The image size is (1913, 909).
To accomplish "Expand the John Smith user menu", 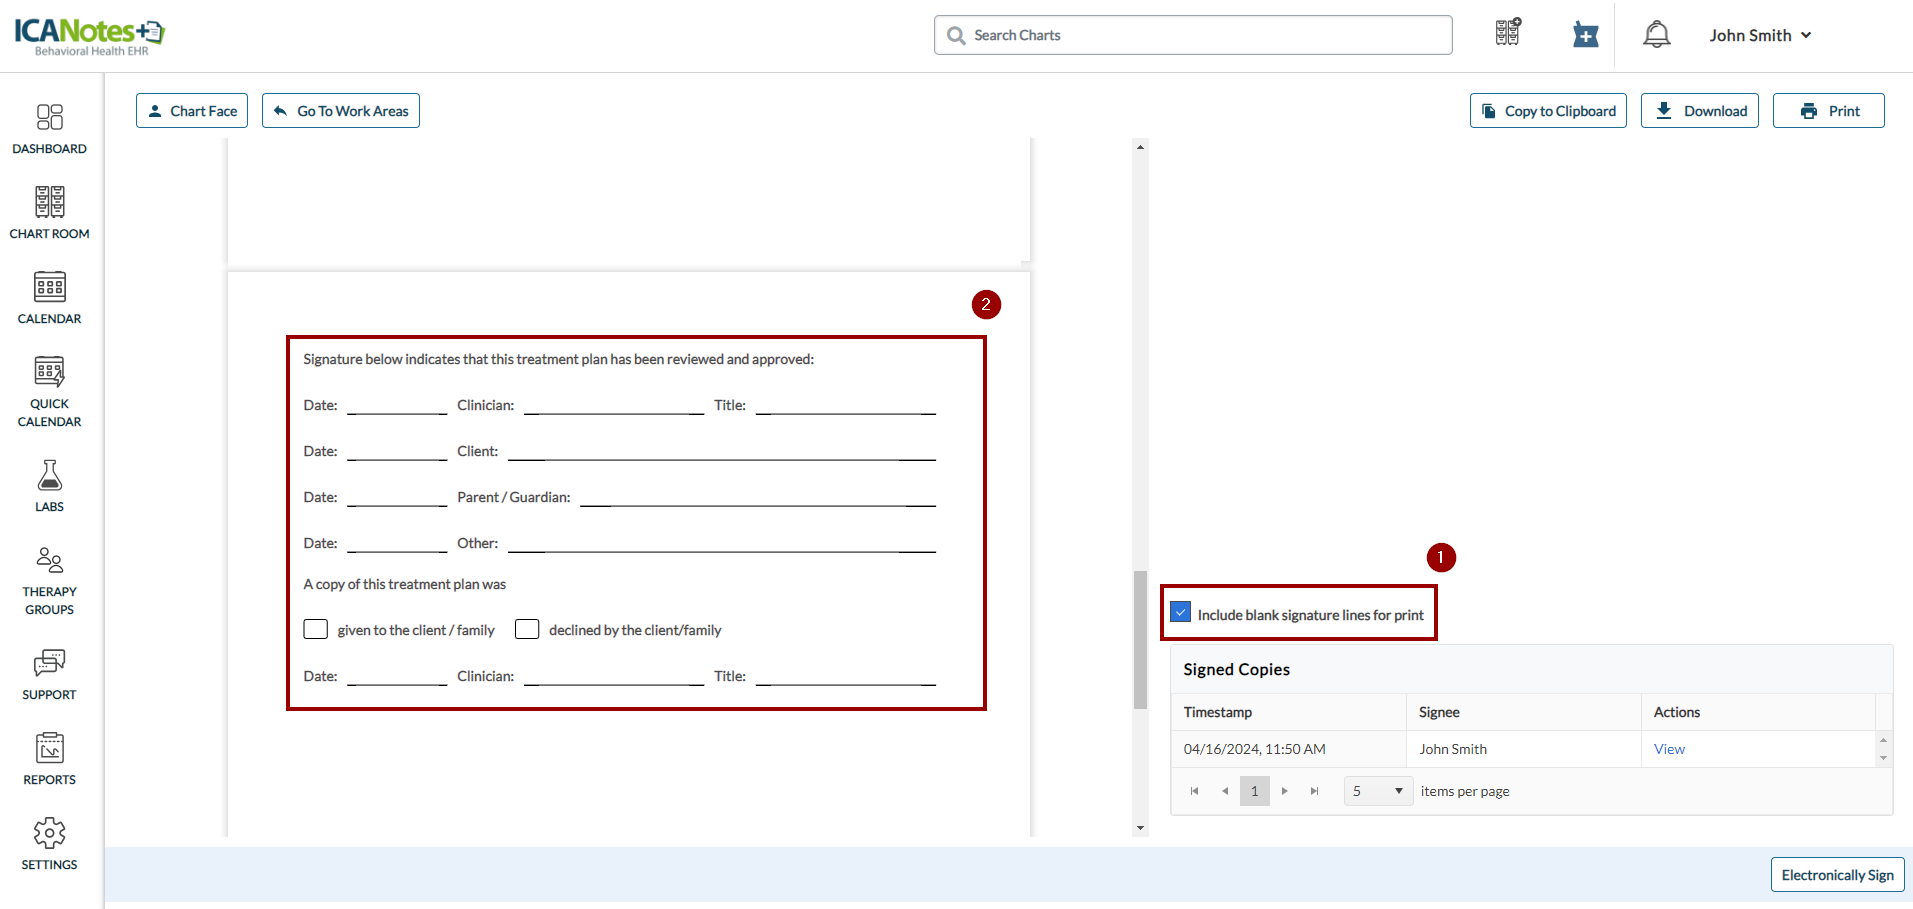I will (x=1760, y=35).
